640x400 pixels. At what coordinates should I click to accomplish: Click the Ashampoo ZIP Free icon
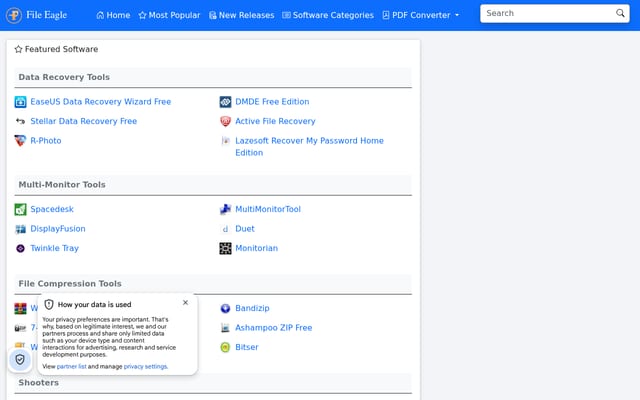pyautogui.click(x=225, y=328)
